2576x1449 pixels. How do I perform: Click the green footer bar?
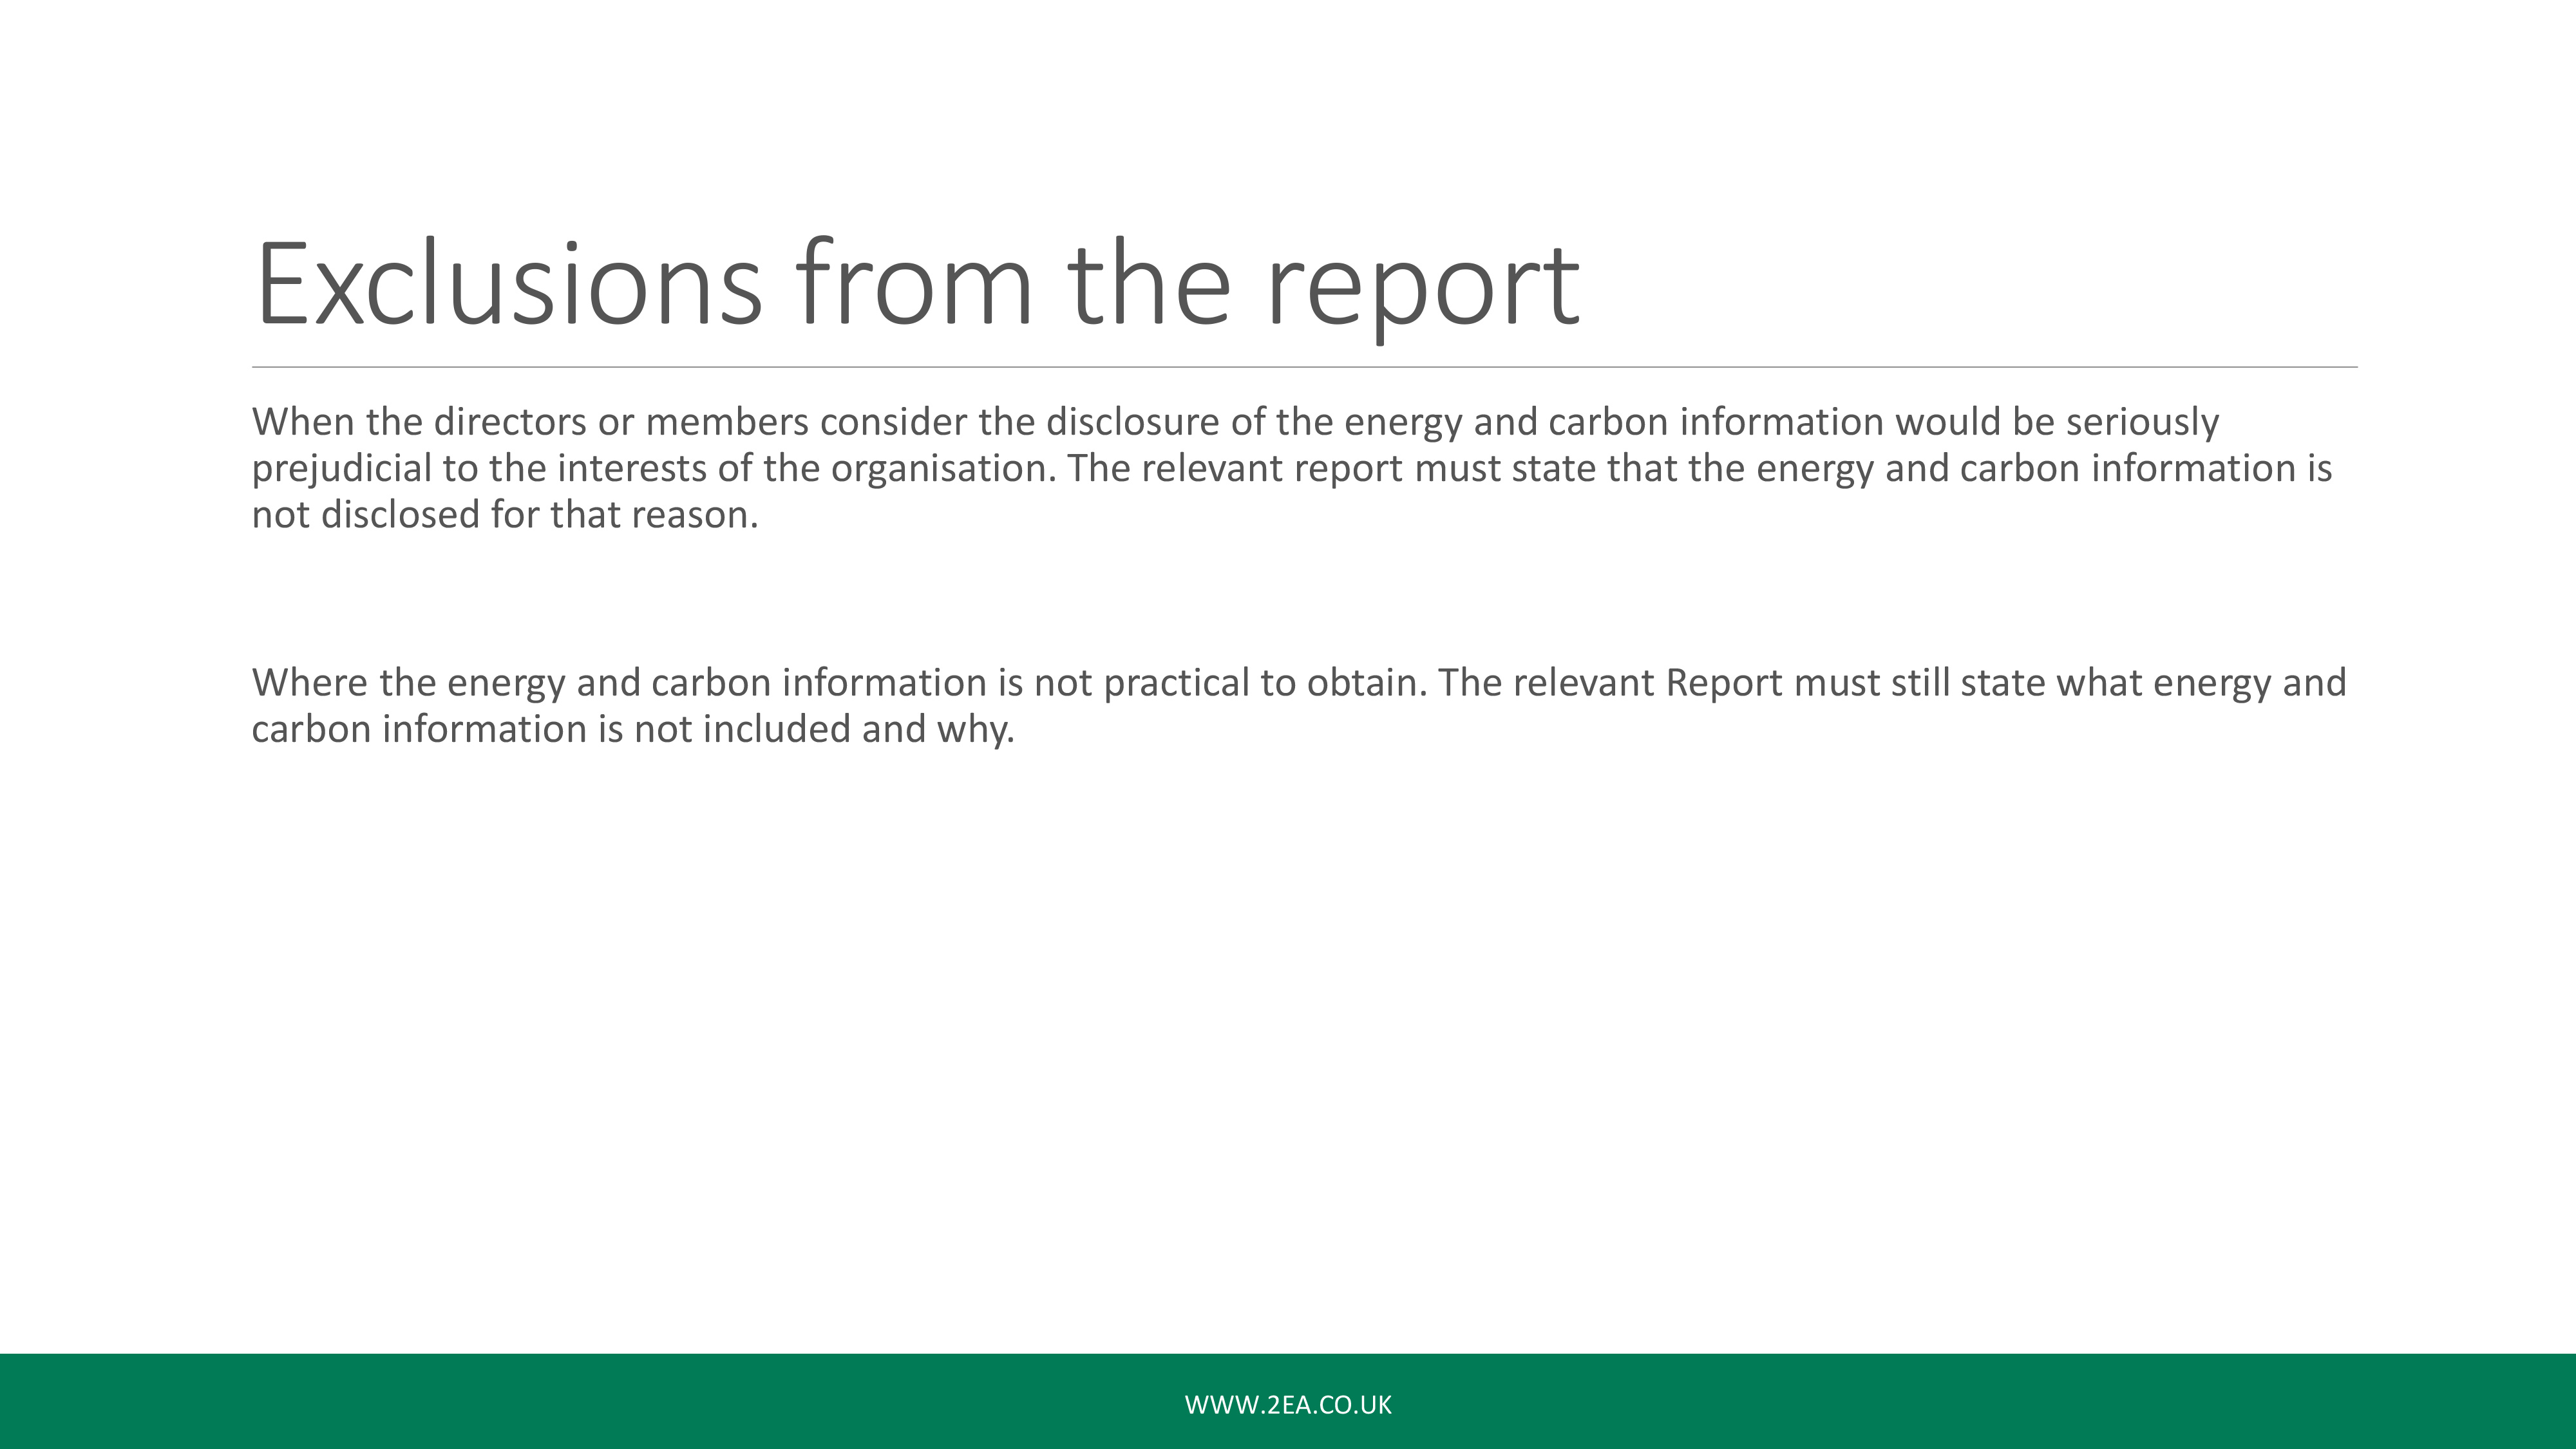(x=1288, y=1401)
